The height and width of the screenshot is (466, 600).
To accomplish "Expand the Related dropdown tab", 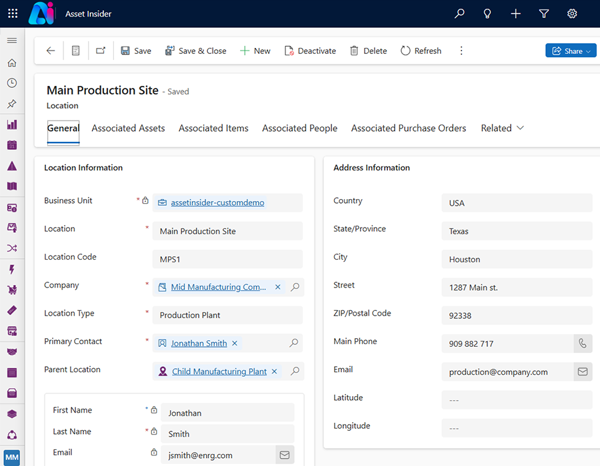I will [x=502, y=128].
